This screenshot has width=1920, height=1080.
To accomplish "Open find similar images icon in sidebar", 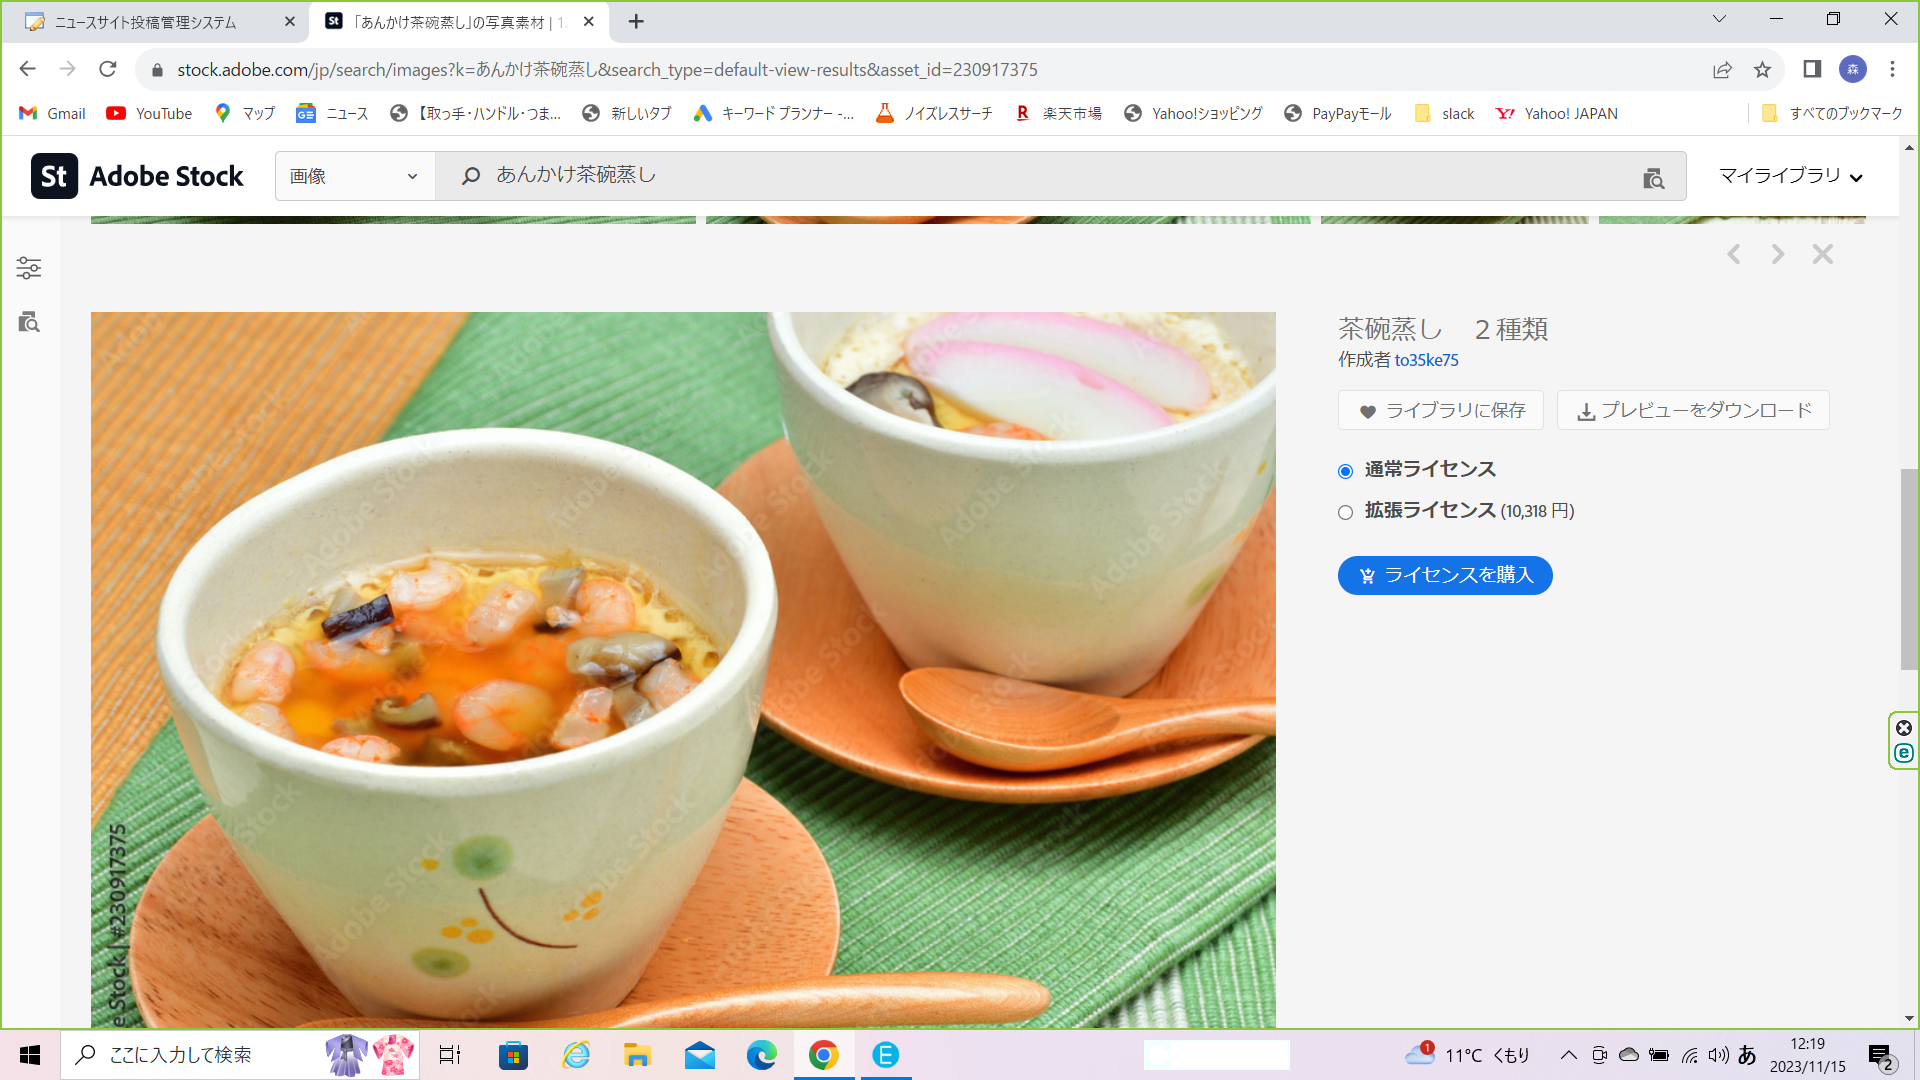I will point(29,322).
